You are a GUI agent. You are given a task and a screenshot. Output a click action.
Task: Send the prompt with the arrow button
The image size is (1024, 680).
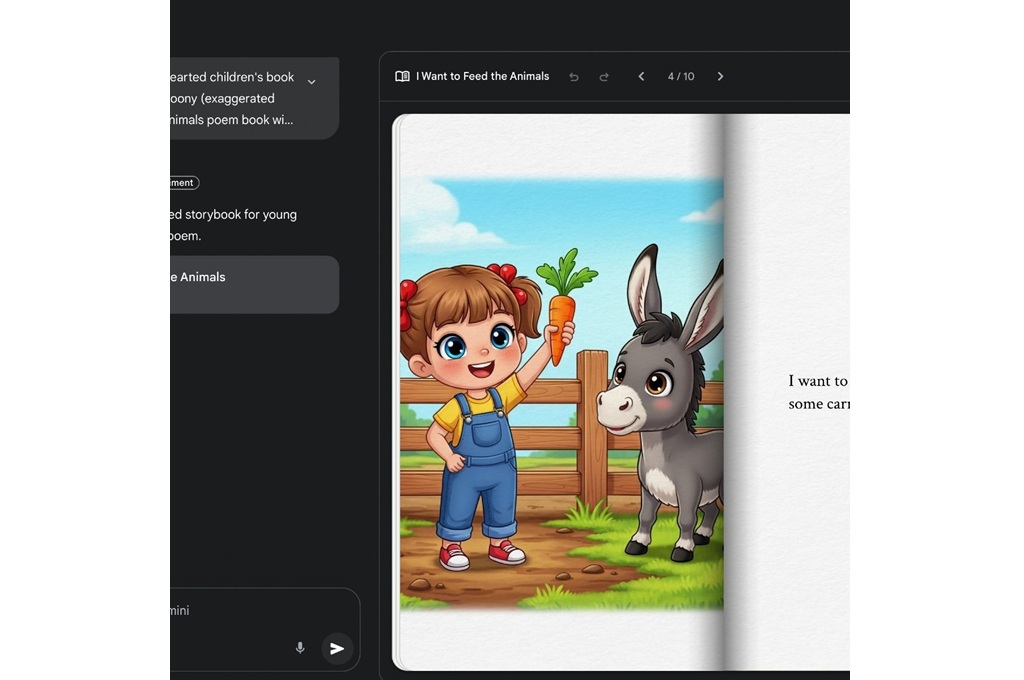[337, 648]
